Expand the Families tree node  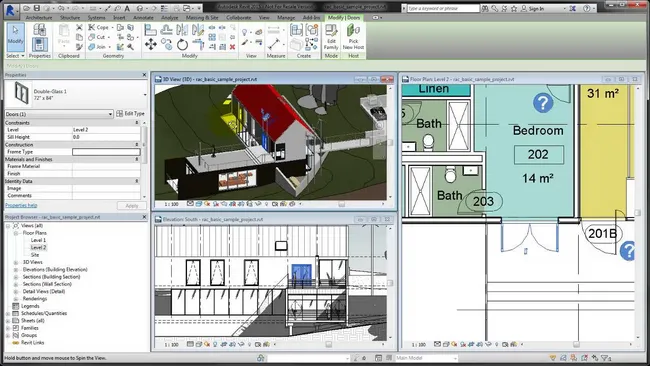click(x=8, y=328)
